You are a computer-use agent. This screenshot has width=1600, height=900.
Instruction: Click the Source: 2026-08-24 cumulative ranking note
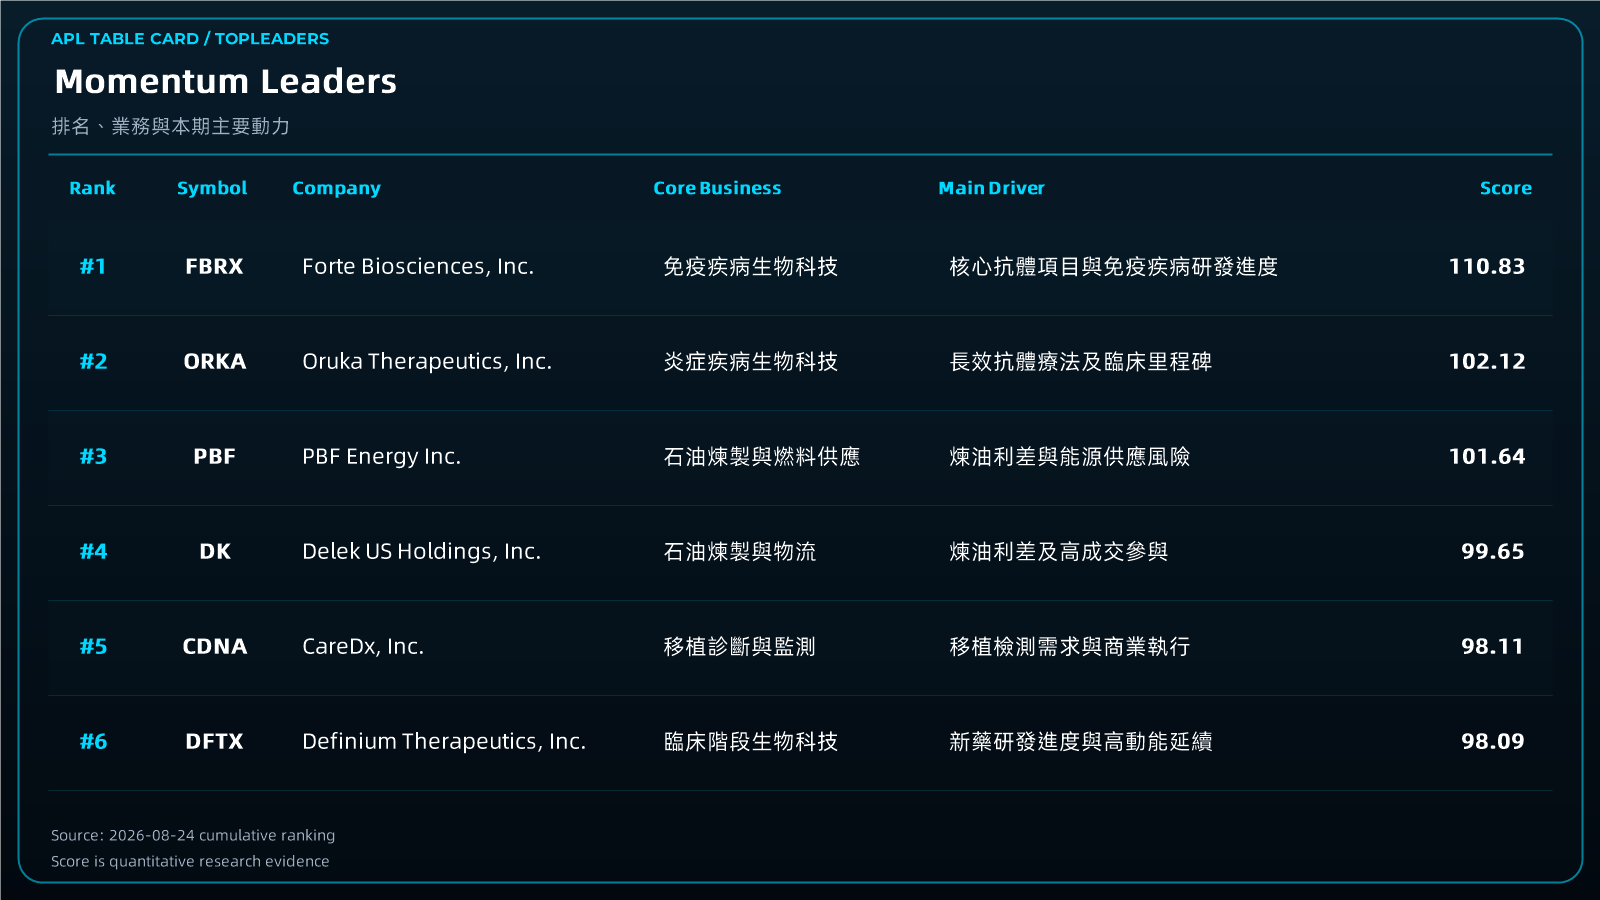[193, 835]
